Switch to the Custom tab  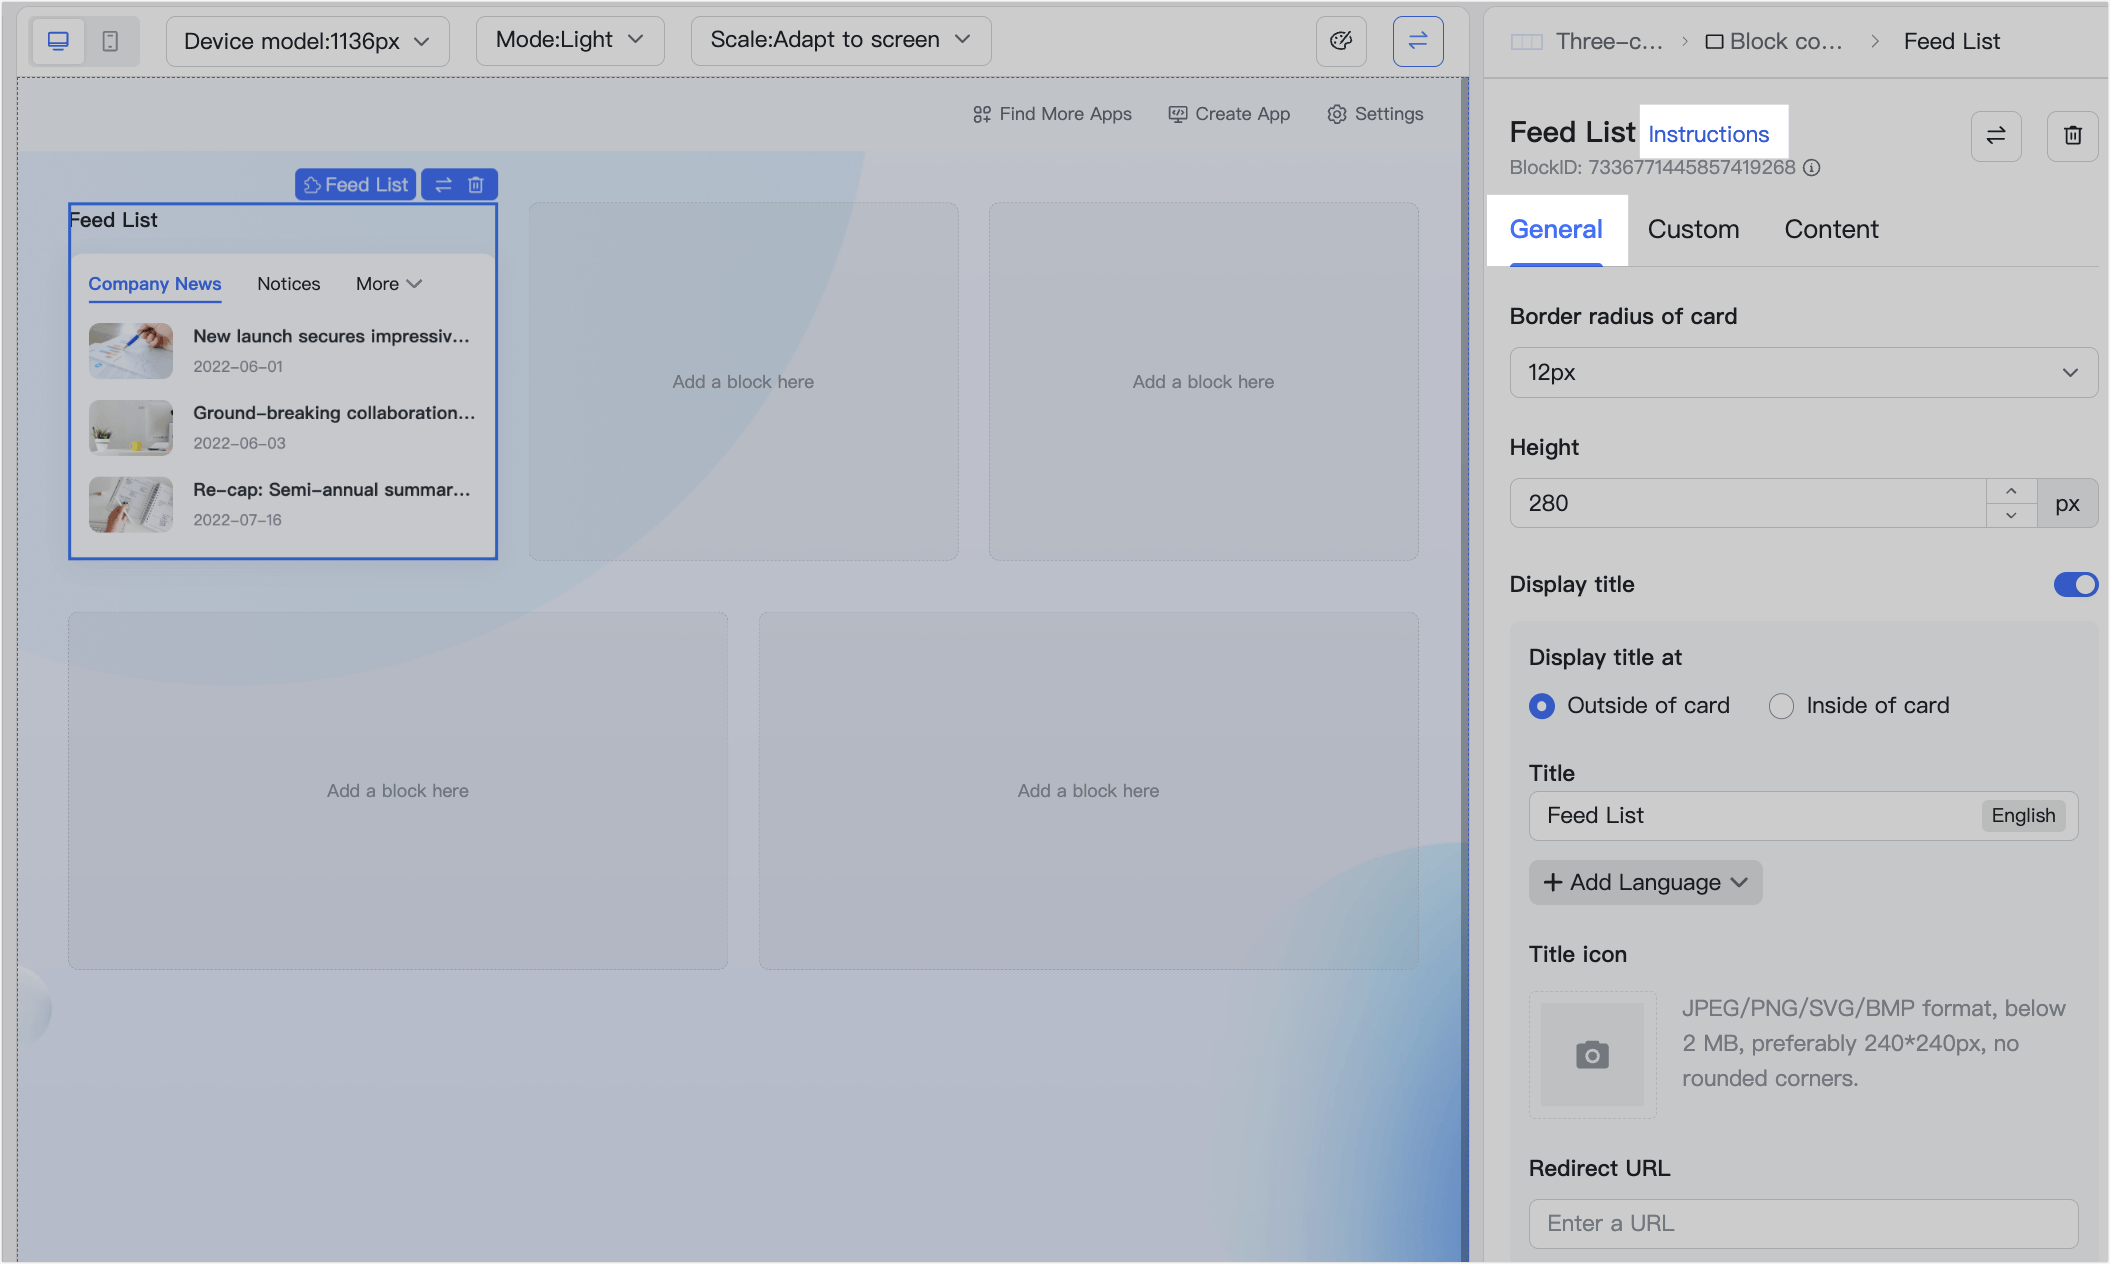point(1693,230)
